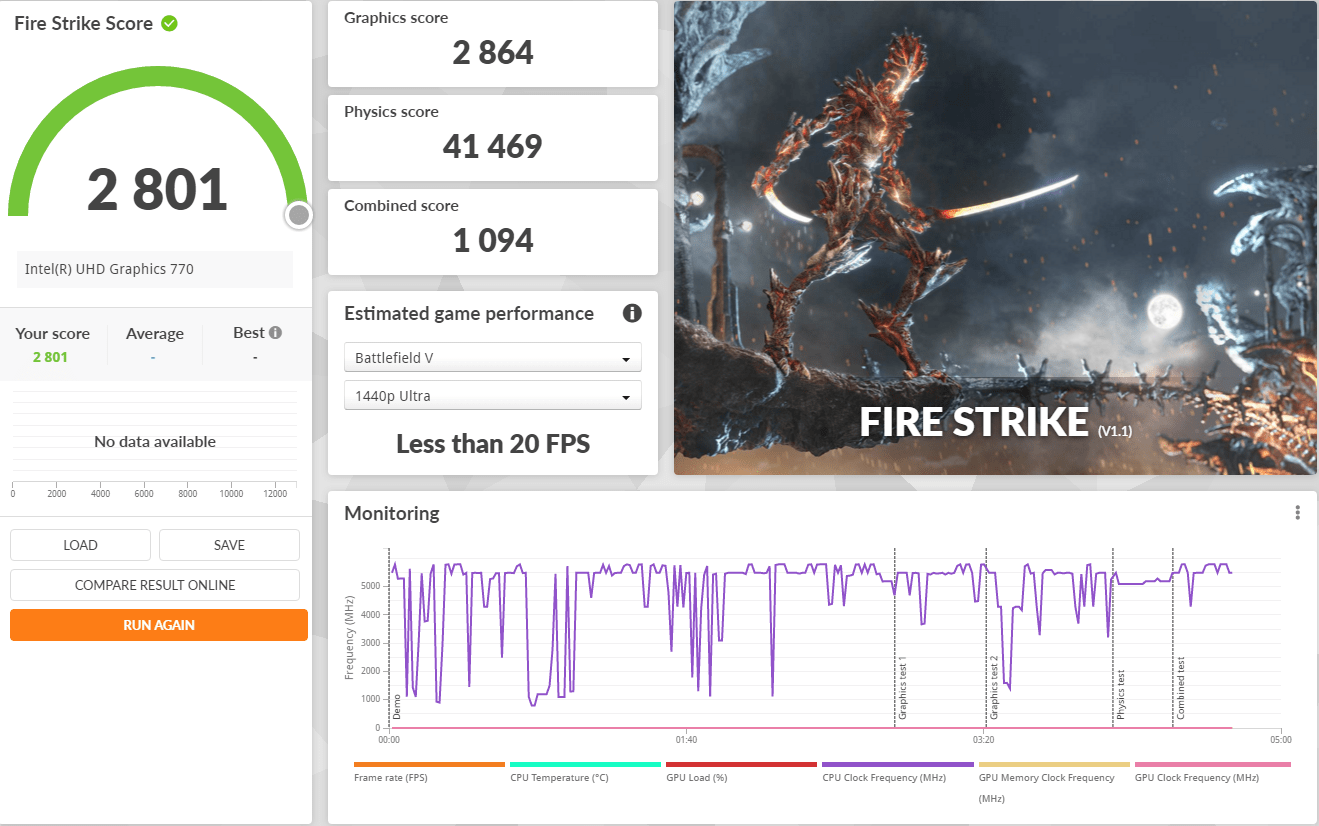Click the FIRE STRIKE title text on image
Screen dimensions: 1319x826
(x=974, y=423)
